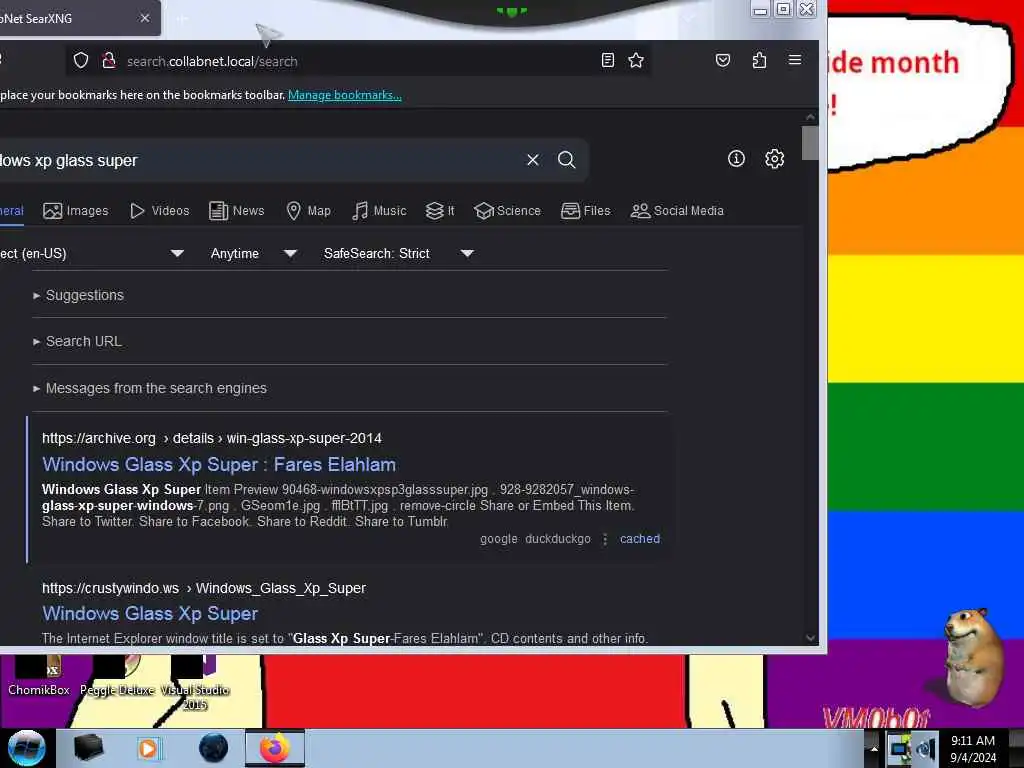The image size is (1024, 768).
Task: Open the Anytime time range dropdown
Action: click(x=253, y=253)
